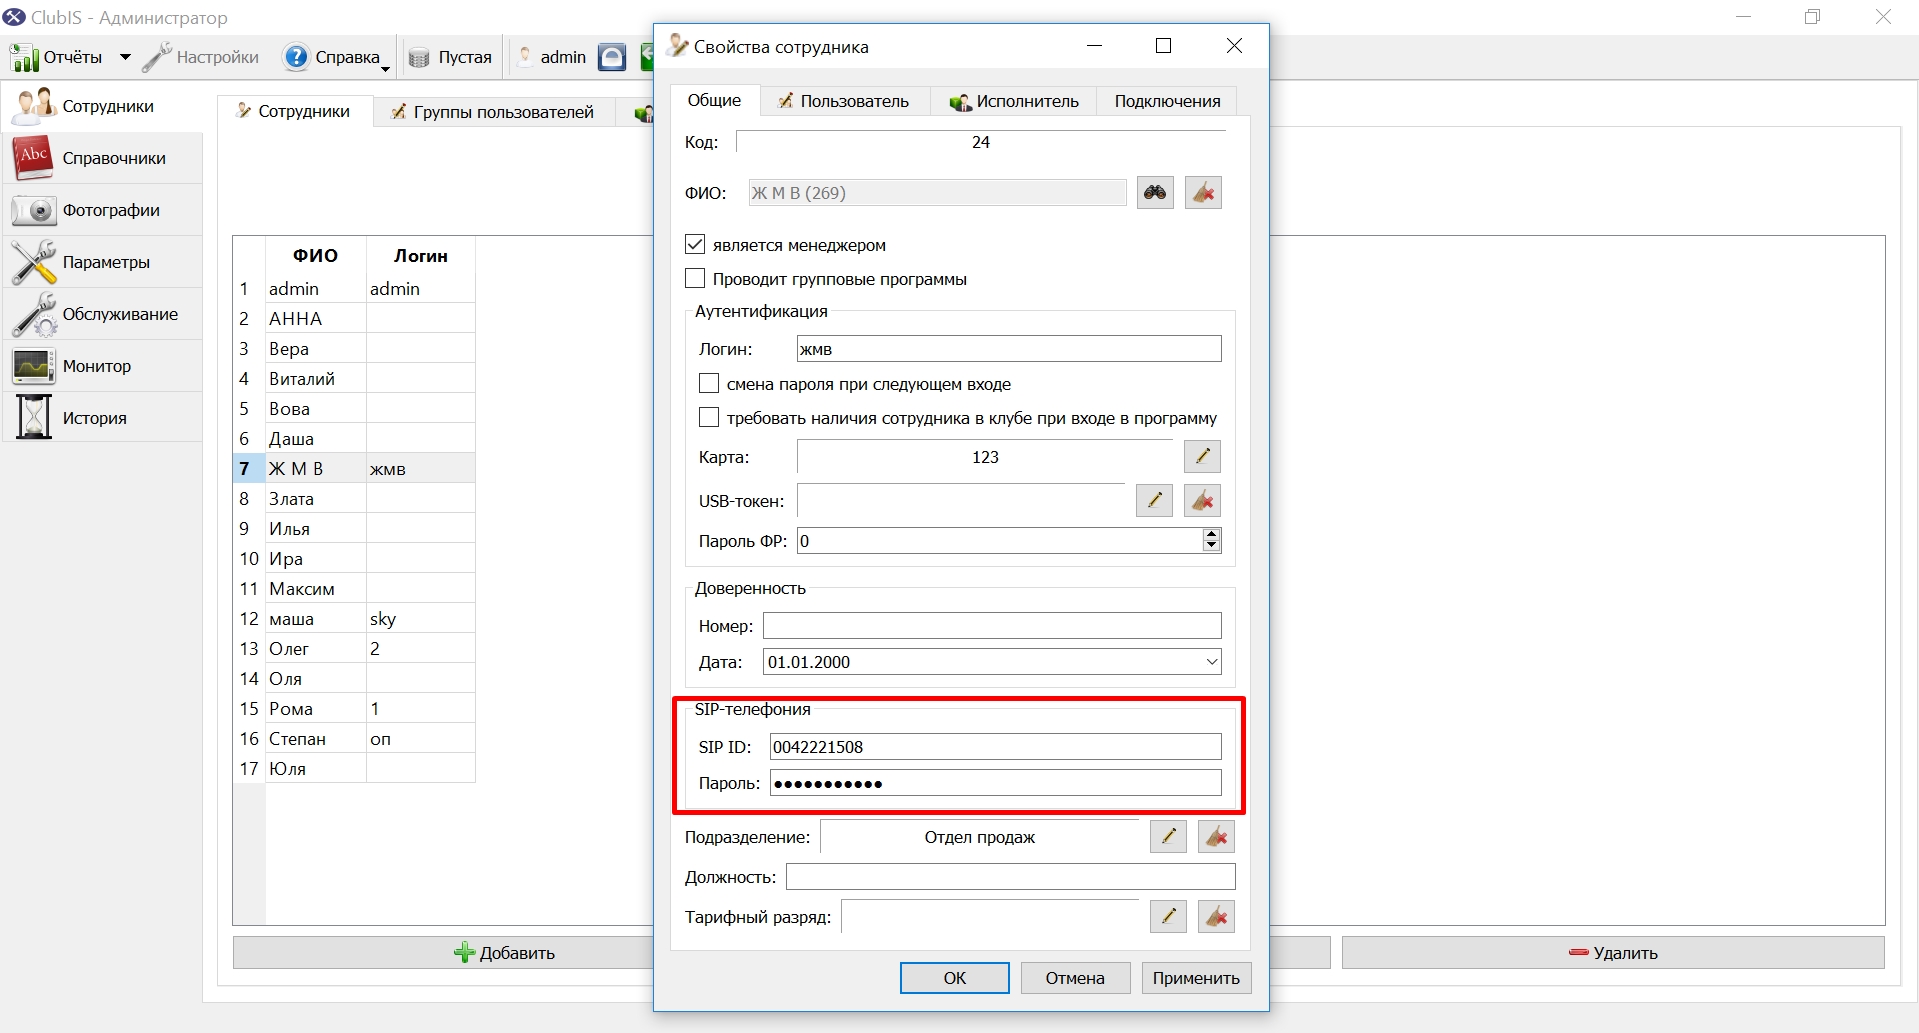
Task: Expand the Отчёты dropdown arrow
Action: 125,57
